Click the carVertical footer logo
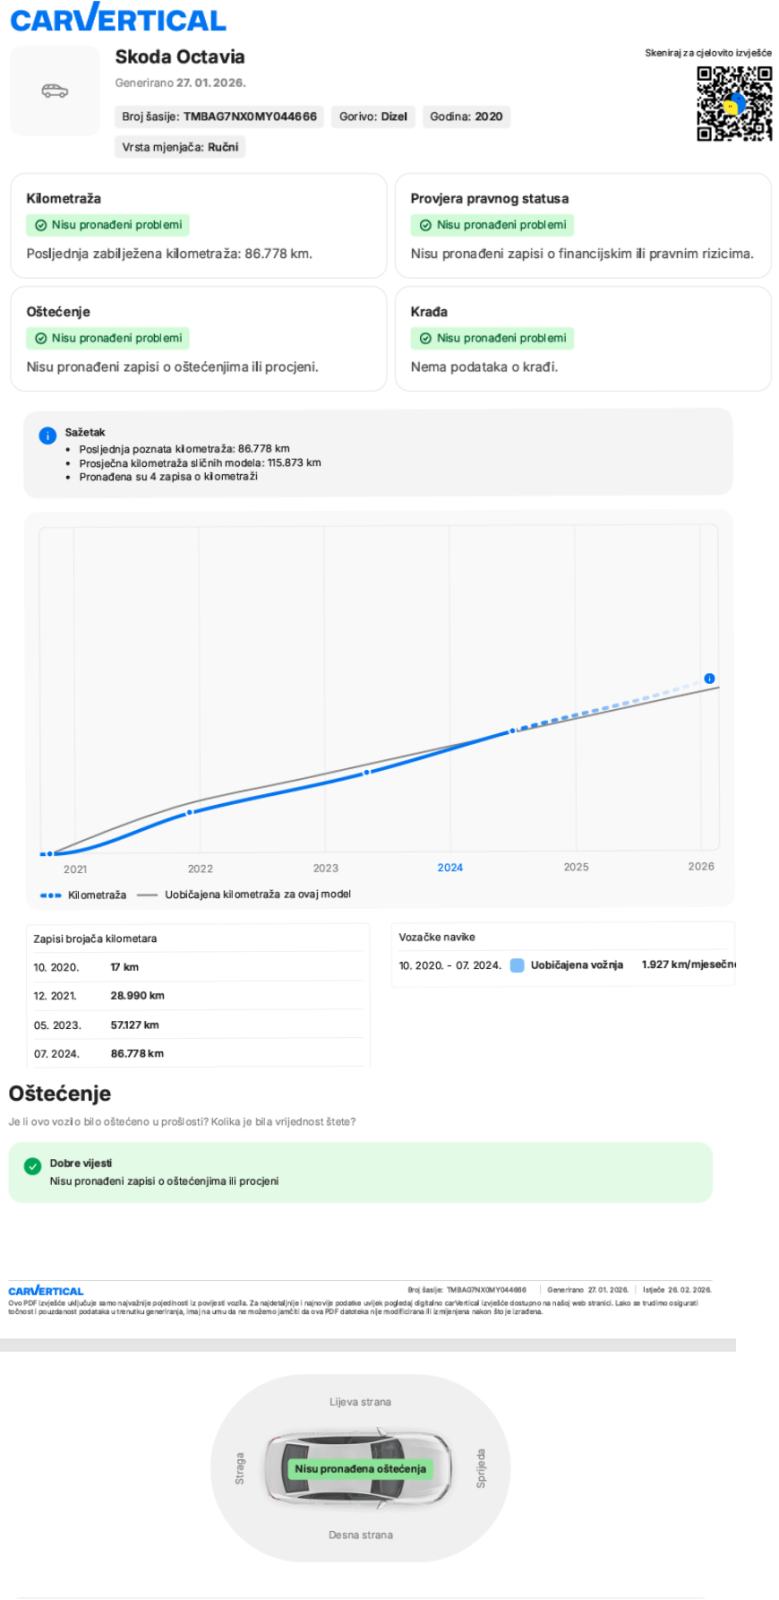Image resolution: width=779 pixels, height=1600 pixels. click(46, 1291)
